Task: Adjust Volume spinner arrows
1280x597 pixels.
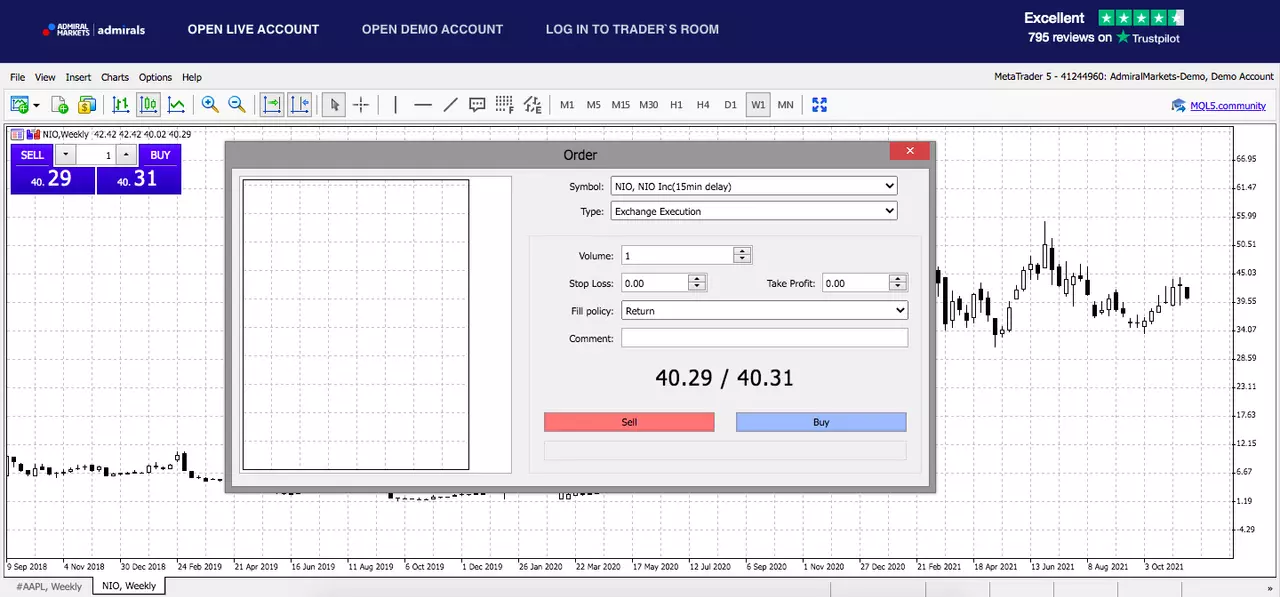Action: [742, 256]
